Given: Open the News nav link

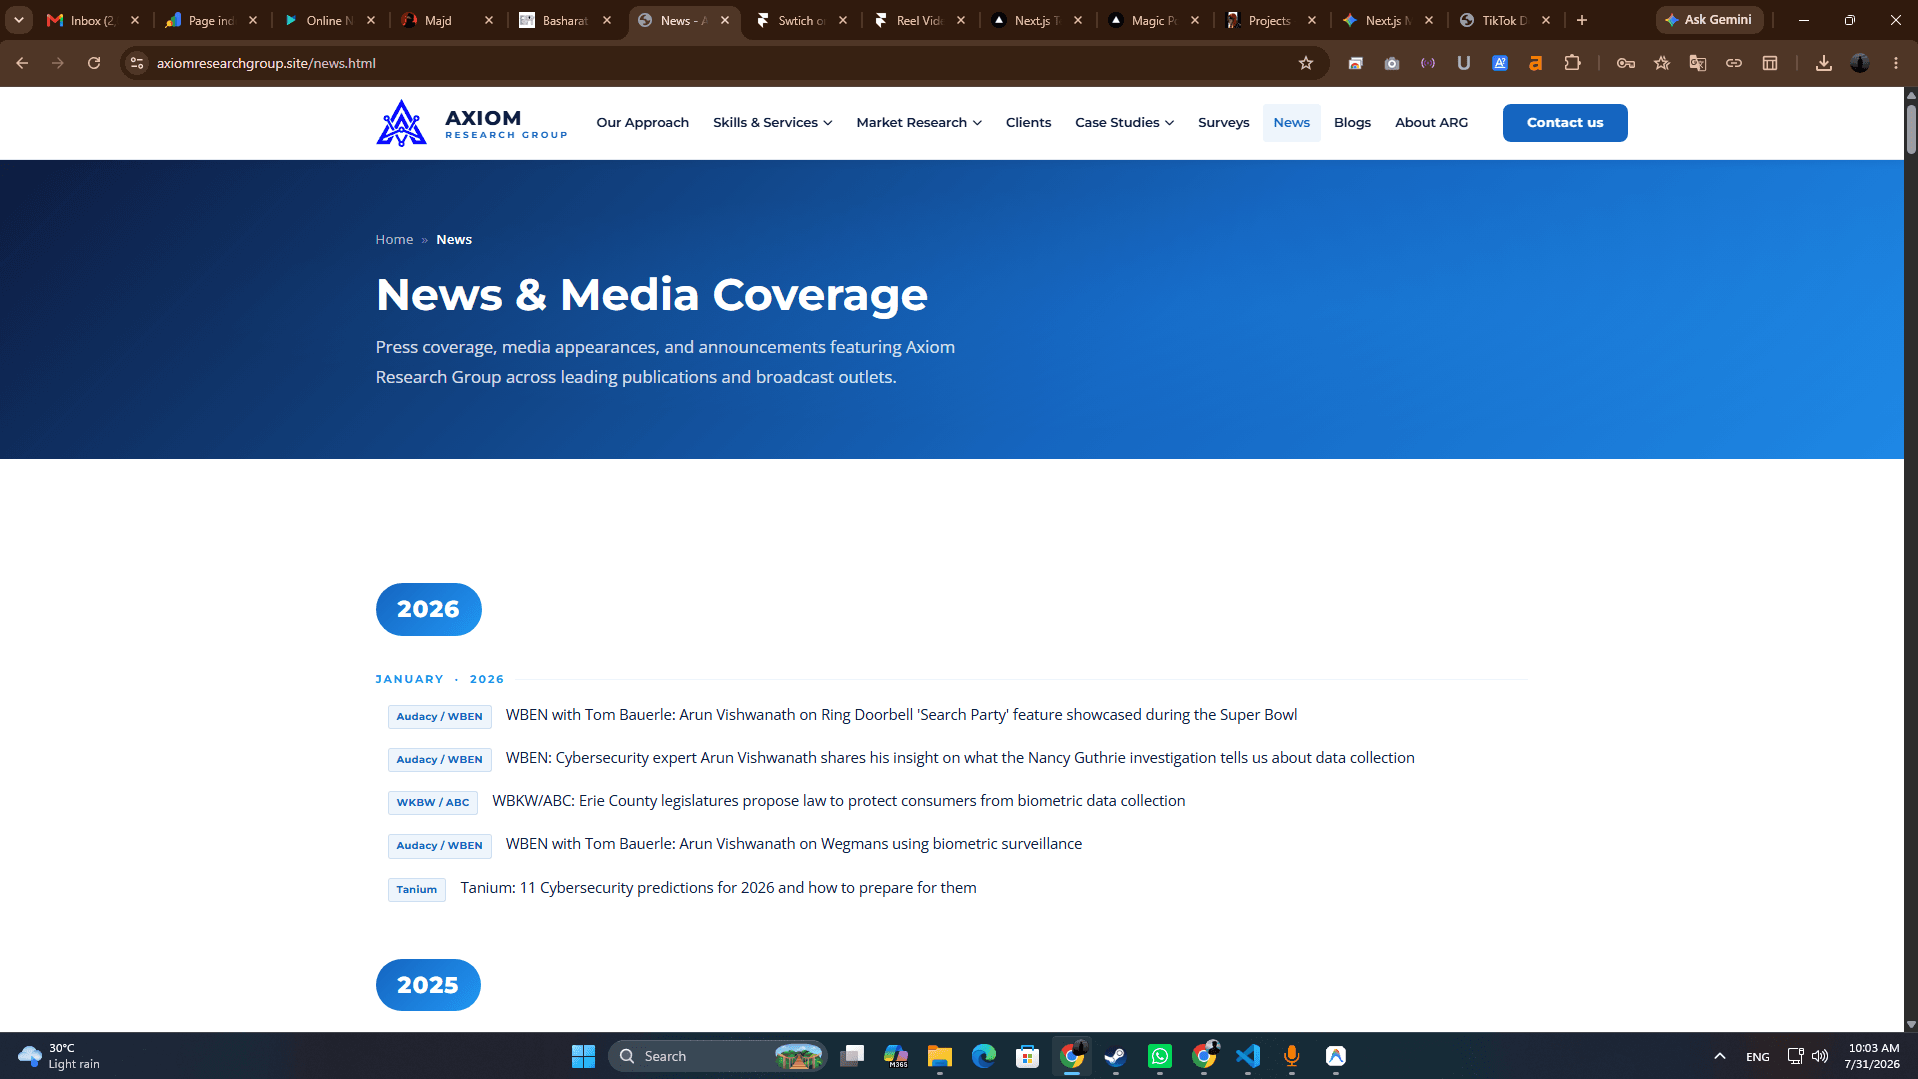Looking at the screenshot, I should click(x=1292, y=123).
